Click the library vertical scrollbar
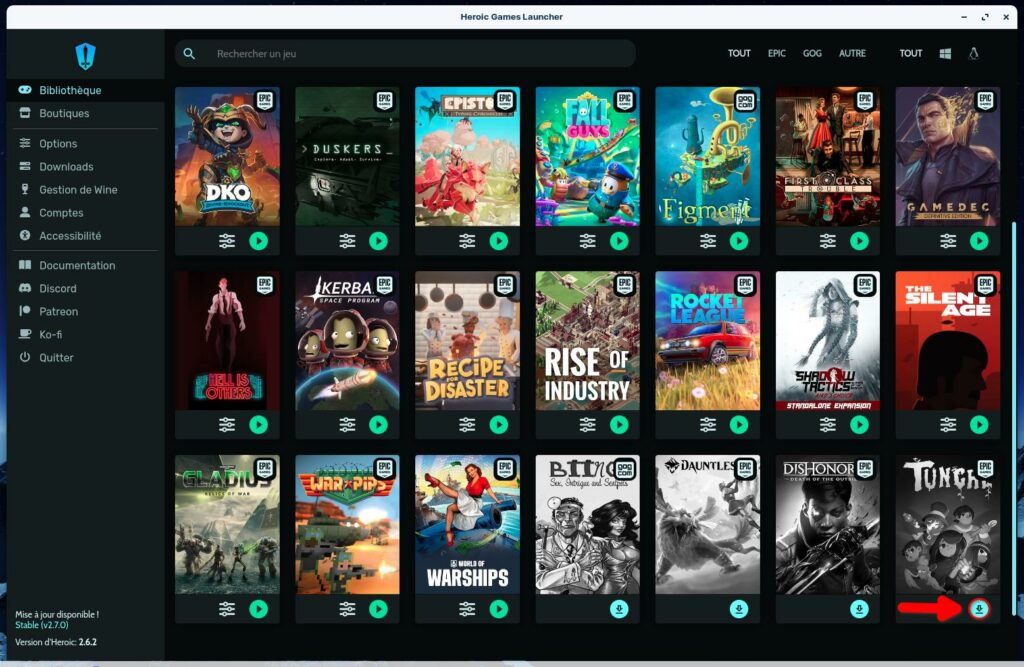This screenshot has width=1024, height=667. 1013,400
